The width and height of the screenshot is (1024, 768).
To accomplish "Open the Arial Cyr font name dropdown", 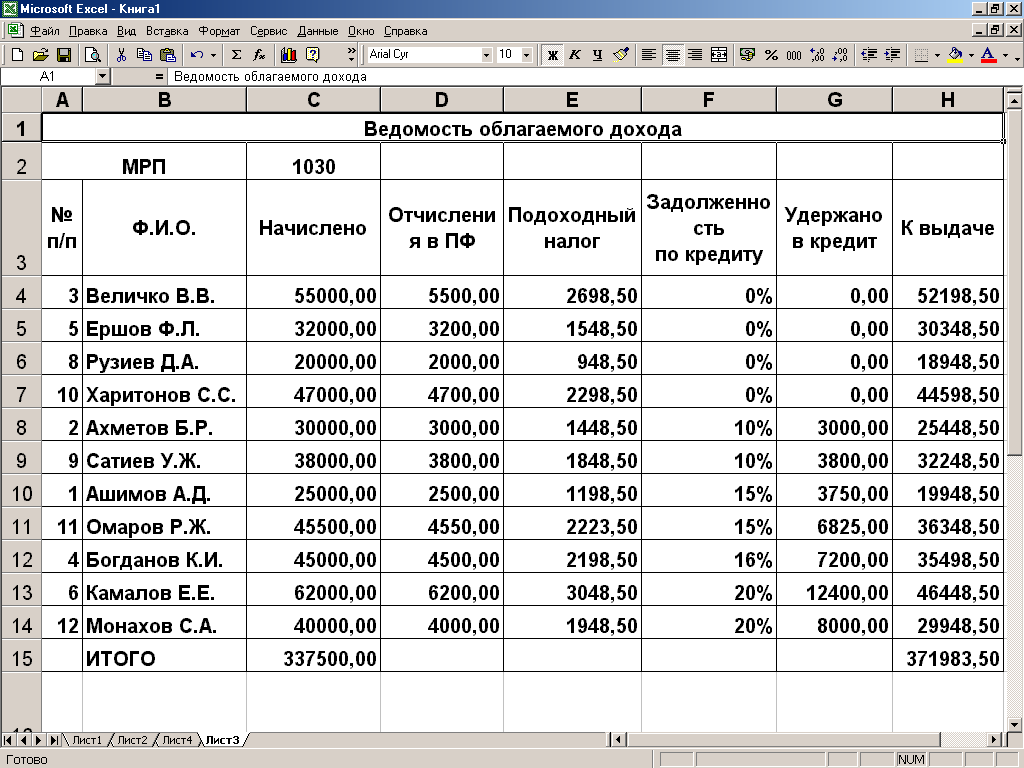I will (x=486, y=55).
